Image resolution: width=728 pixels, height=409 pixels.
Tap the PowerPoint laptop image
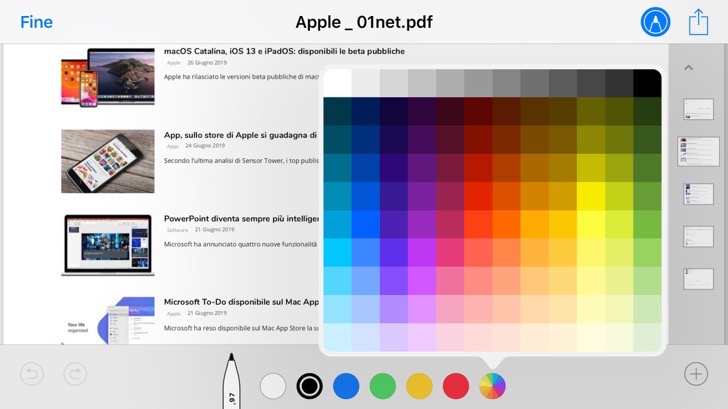coord(108,245)
